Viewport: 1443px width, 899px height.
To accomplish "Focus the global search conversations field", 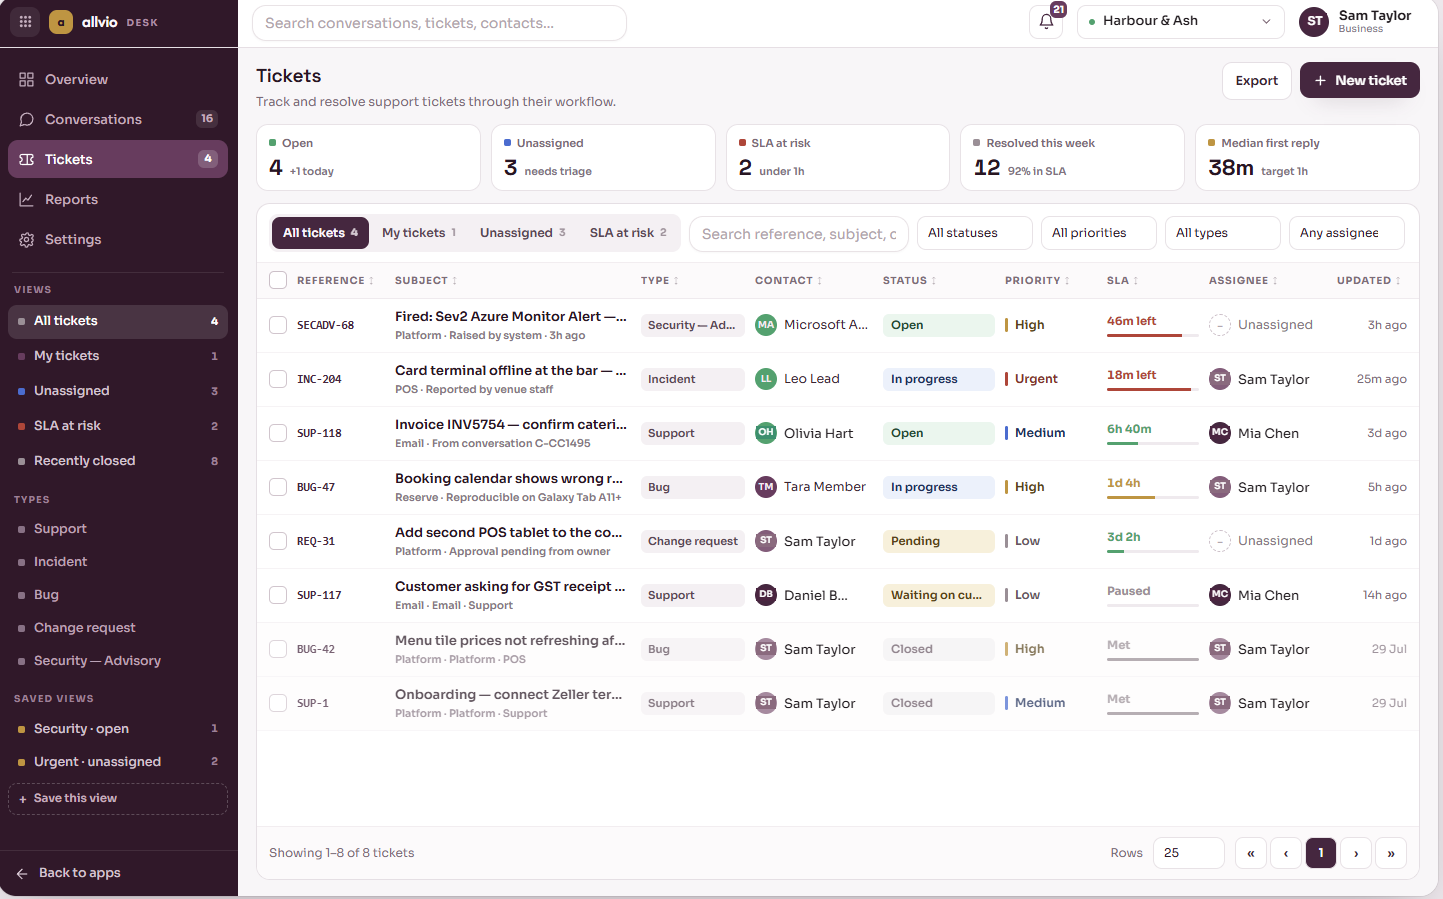I will (x=439, y=23).
